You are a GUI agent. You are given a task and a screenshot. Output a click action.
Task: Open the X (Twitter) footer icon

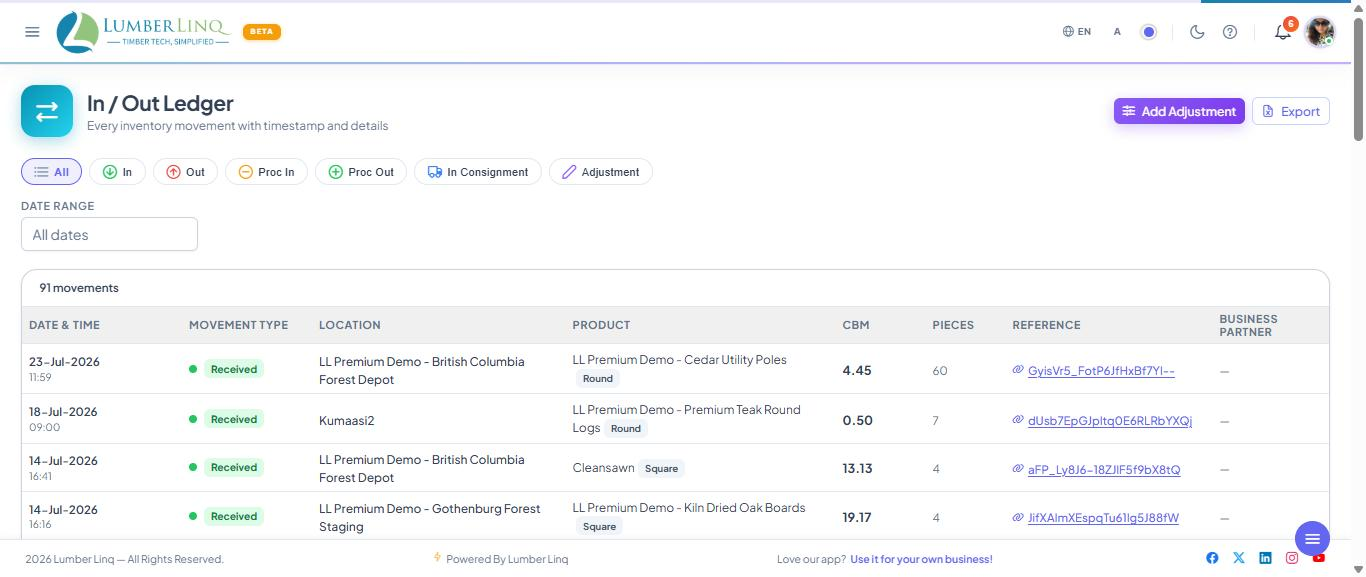[1239, 558]
